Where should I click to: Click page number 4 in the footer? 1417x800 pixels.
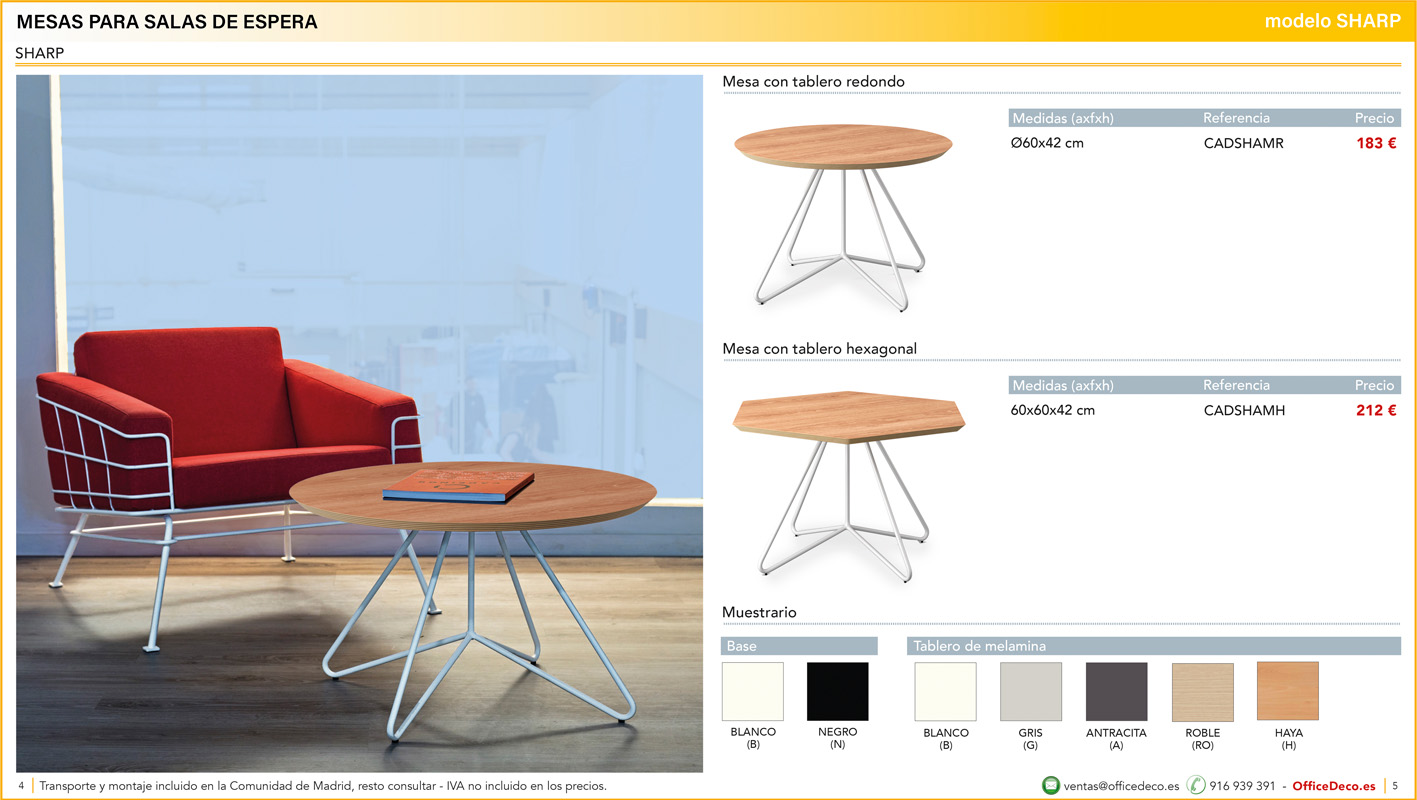click(22, 786)
